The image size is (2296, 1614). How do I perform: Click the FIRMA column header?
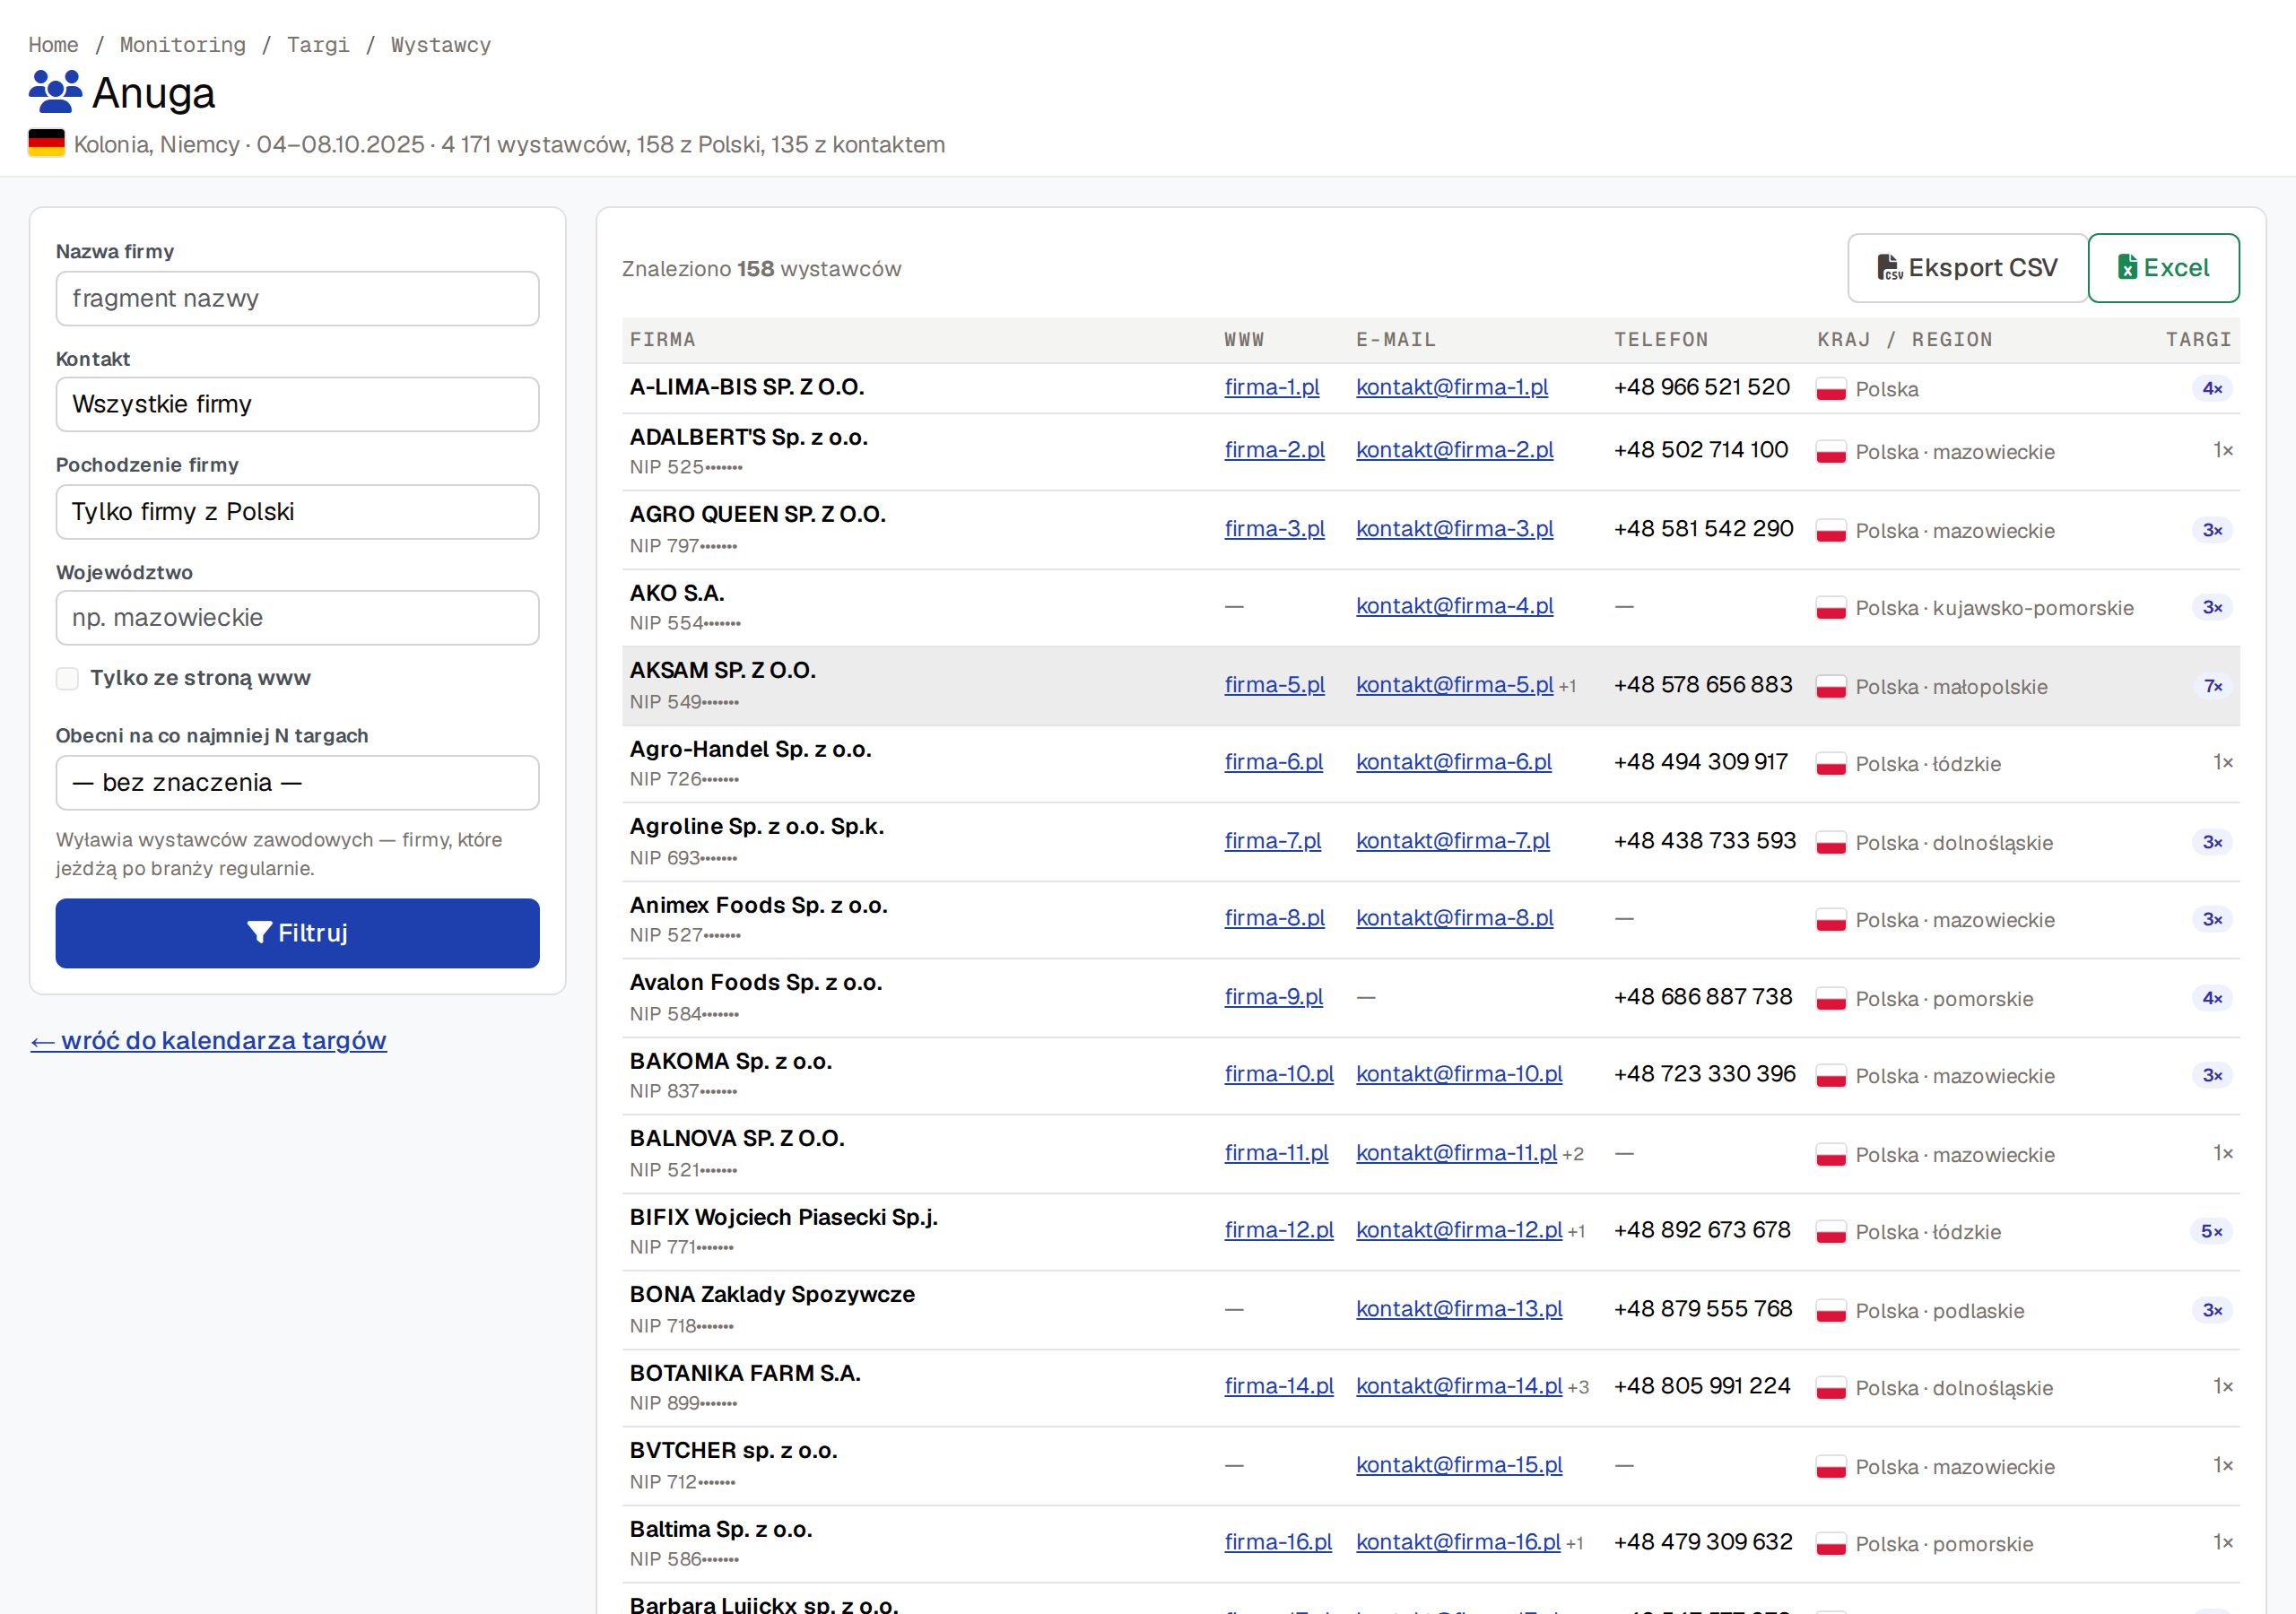[662, 340]
